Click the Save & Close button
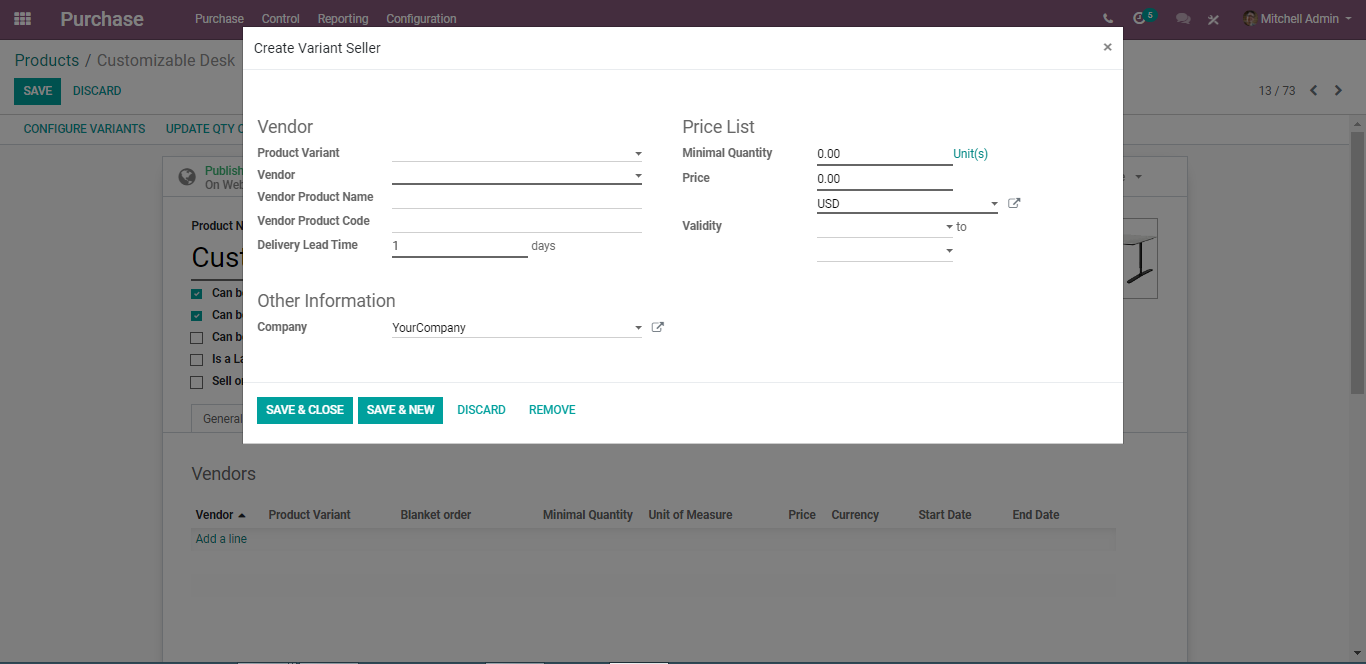 [305, 410]
